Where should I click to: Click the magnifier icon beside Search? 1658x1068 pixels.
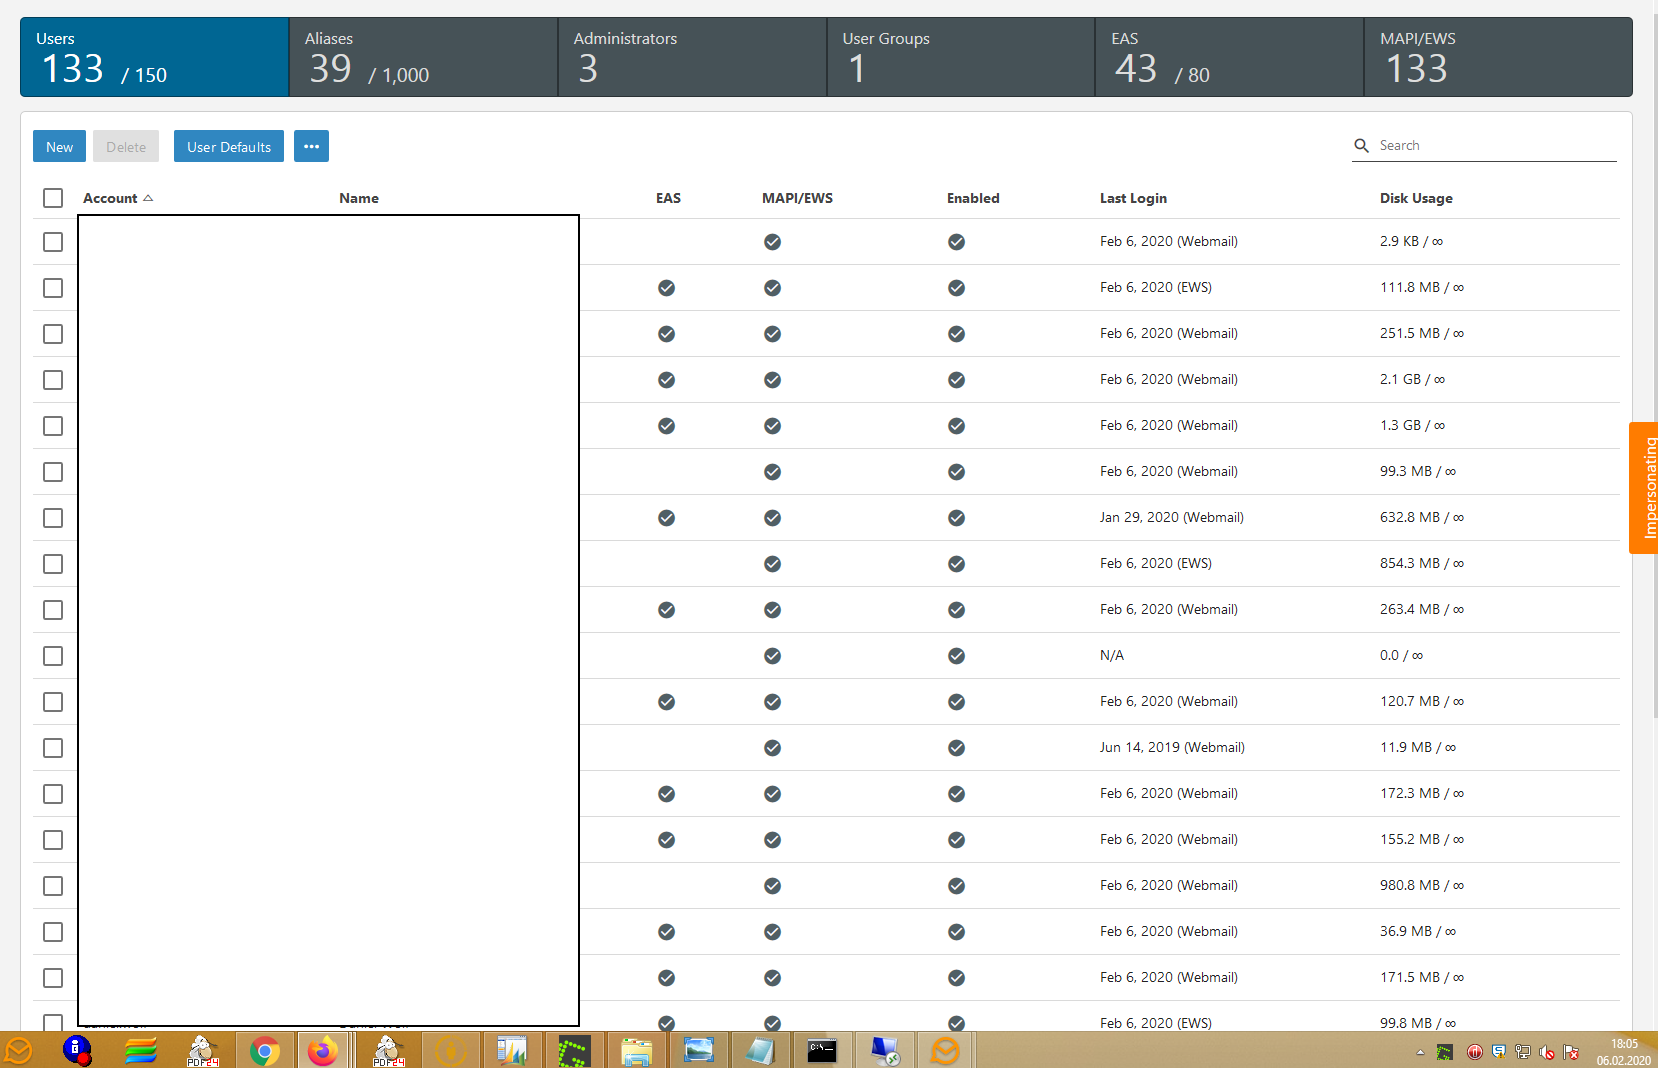1361,146
